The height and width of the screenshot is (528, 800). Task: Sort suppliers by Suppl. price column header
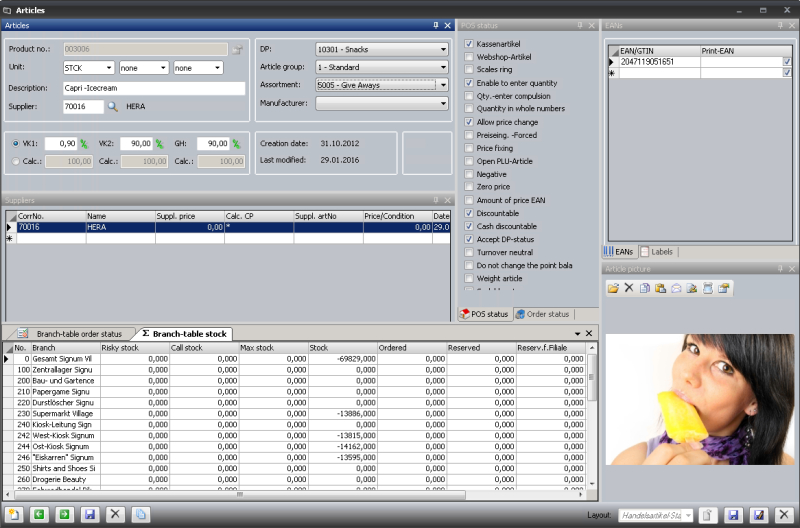click(190, 216)
